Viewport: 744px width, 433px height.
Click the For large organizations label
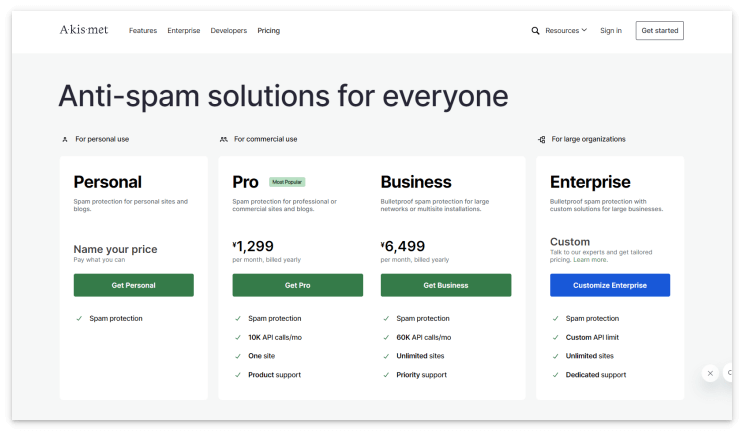588,139
